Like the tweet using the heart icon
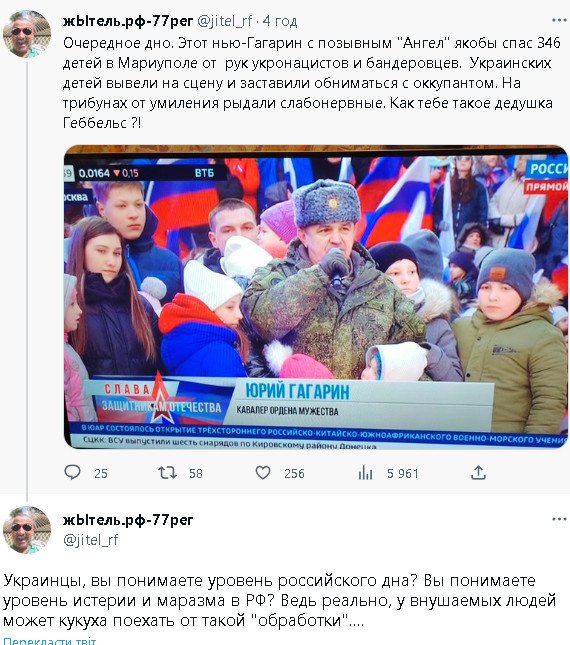This screenshot has height=645, width=570. coord(263,473)
